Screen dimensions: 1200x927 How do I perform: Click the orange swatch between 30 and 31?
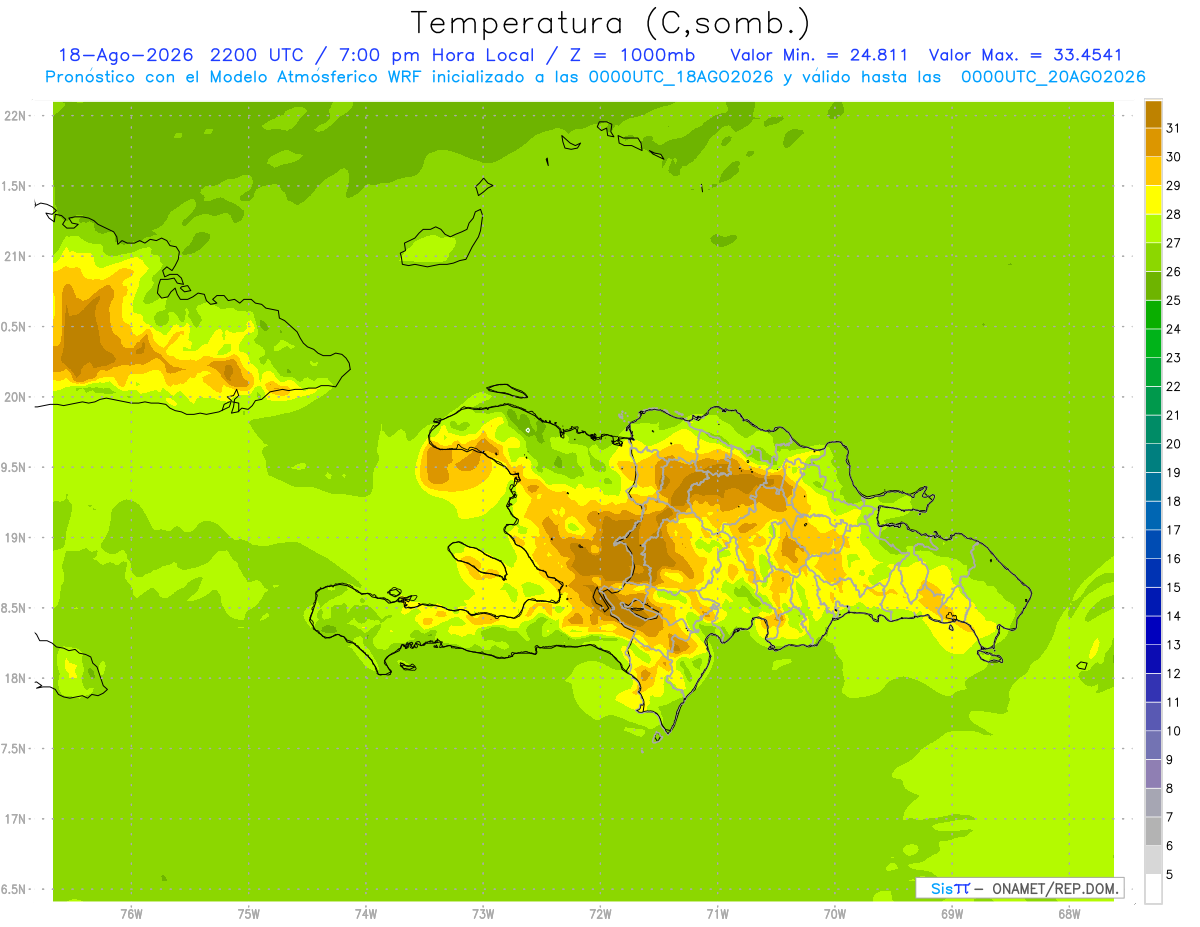1153,142
